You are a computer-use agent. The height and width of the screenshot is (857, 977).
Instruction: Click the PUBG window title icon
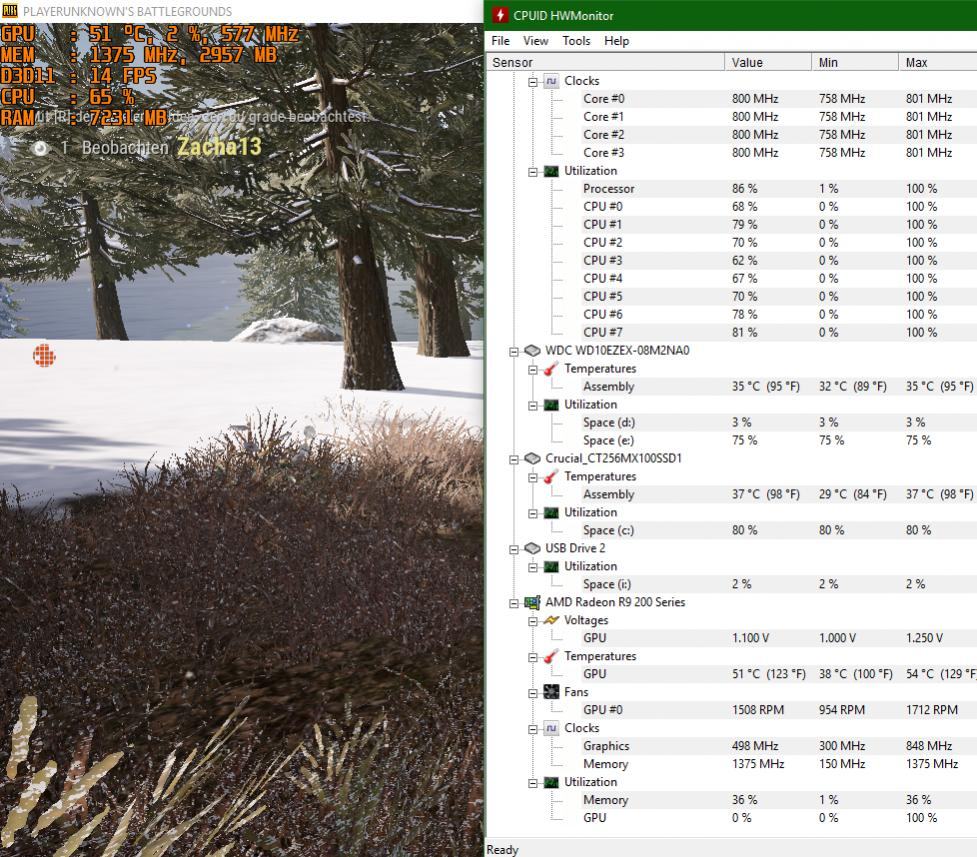point(9,11)
